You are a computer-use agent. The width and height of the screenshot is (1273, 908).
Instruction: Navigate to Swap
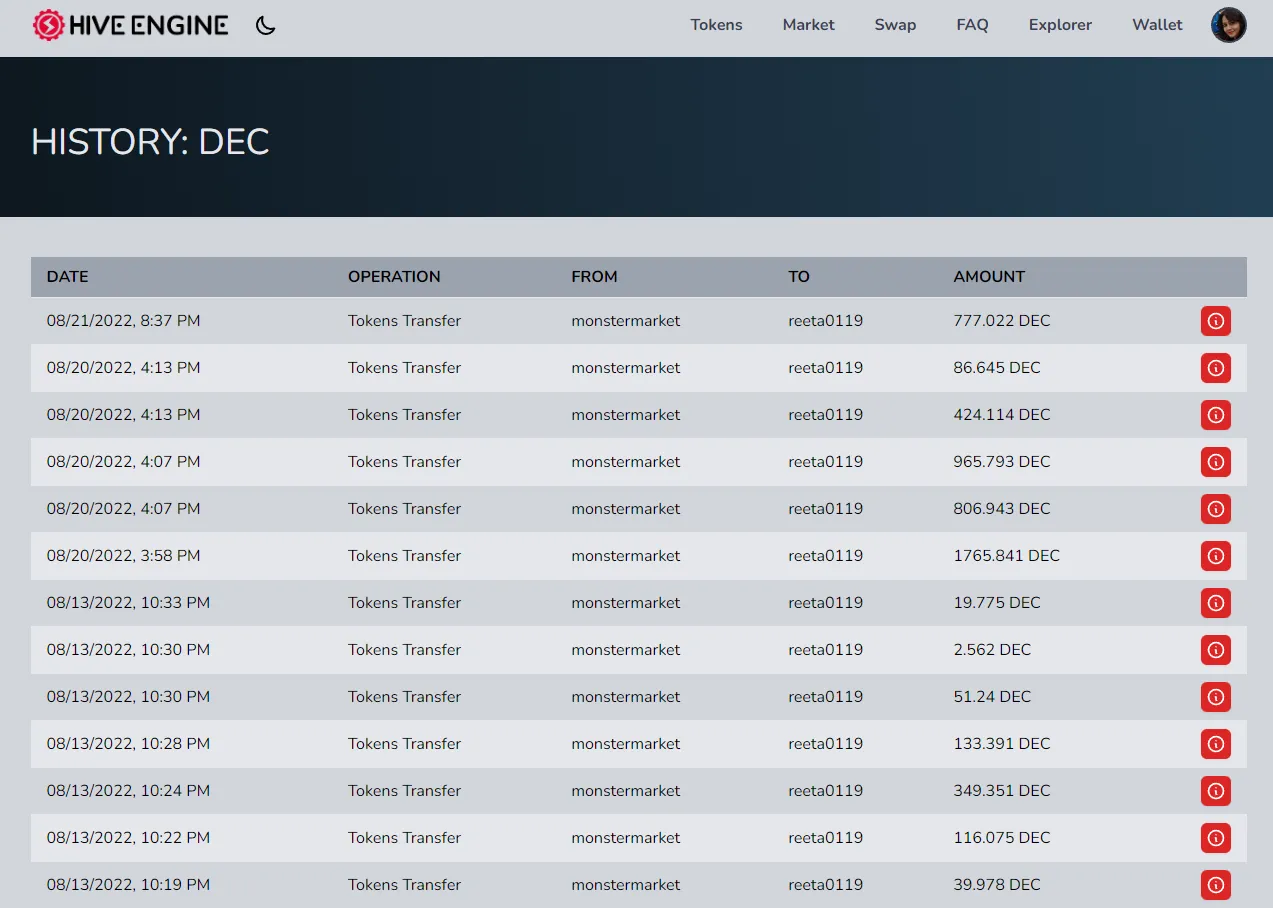[895, 25]
